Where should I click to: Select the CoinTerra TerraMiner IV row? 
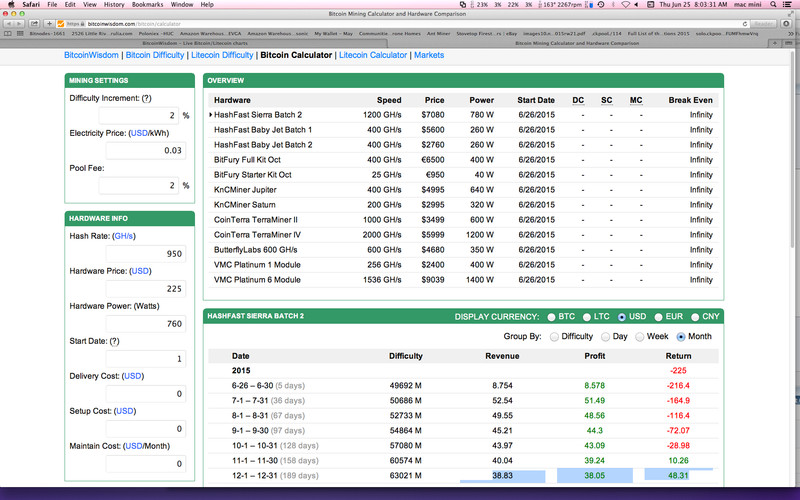click(x=463, y=235)
